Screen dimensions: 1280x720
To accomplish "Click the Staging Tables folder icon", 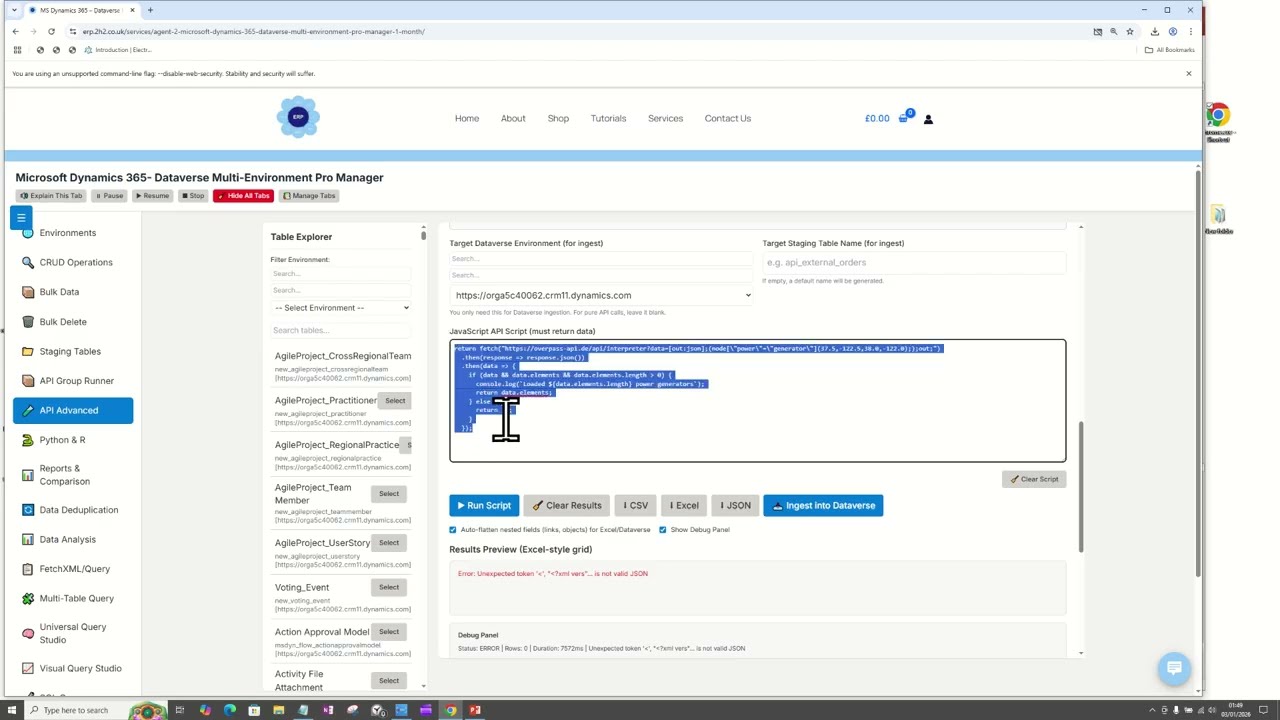I will coord(28,351).
